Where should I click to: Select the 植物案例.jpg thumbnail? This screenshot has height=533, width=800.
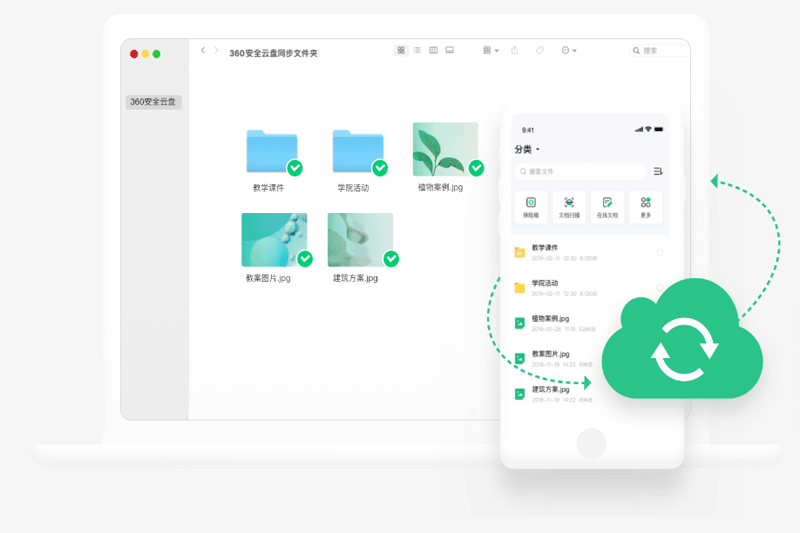coord(445,150)
